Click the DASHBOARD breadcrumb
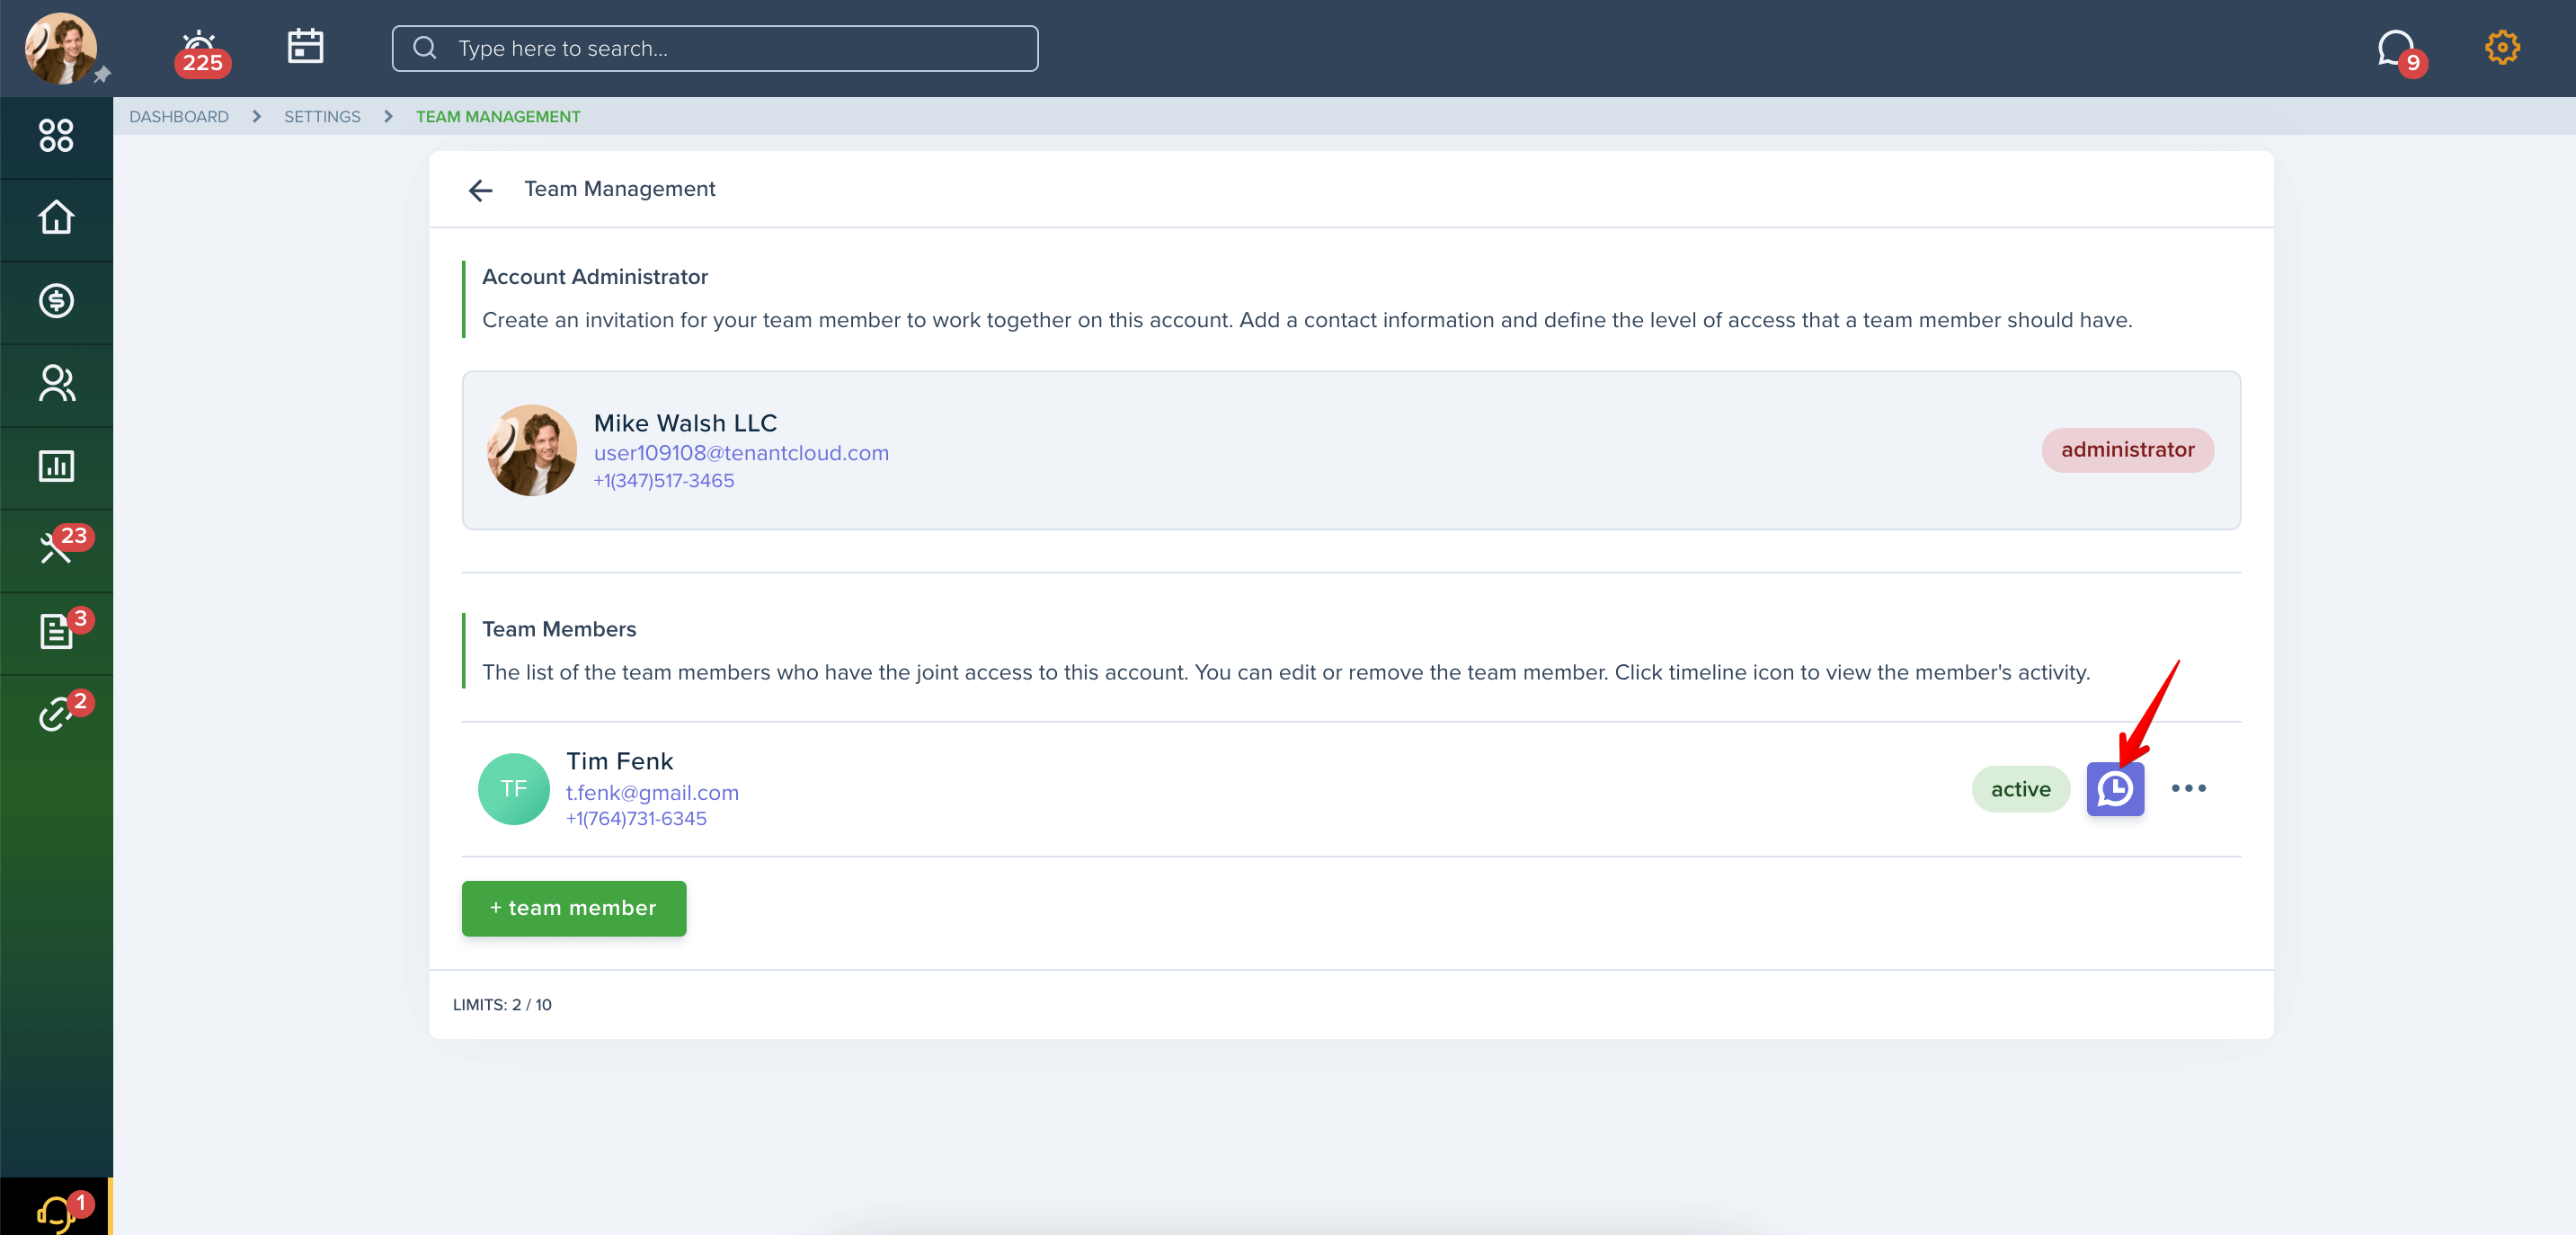This screenshot has width=2576, height=1235. click(x=178, y=116)
